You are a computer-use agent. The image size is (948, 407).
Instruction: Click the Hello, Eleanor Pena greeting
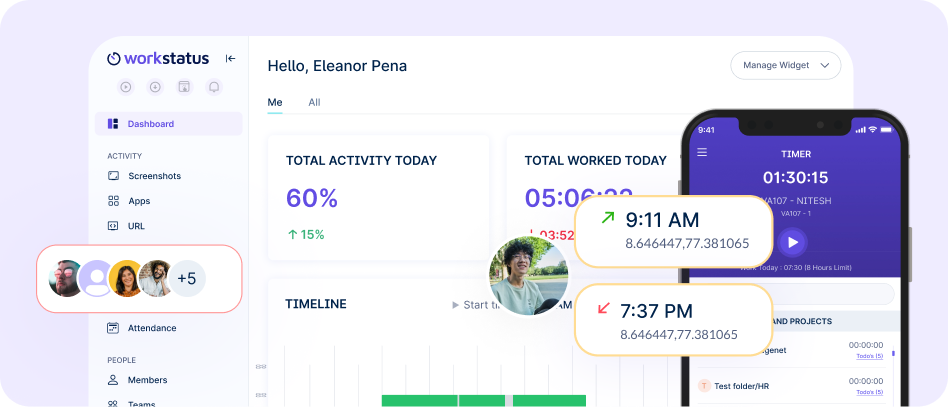pyautogui.click(x=337, y=66)
